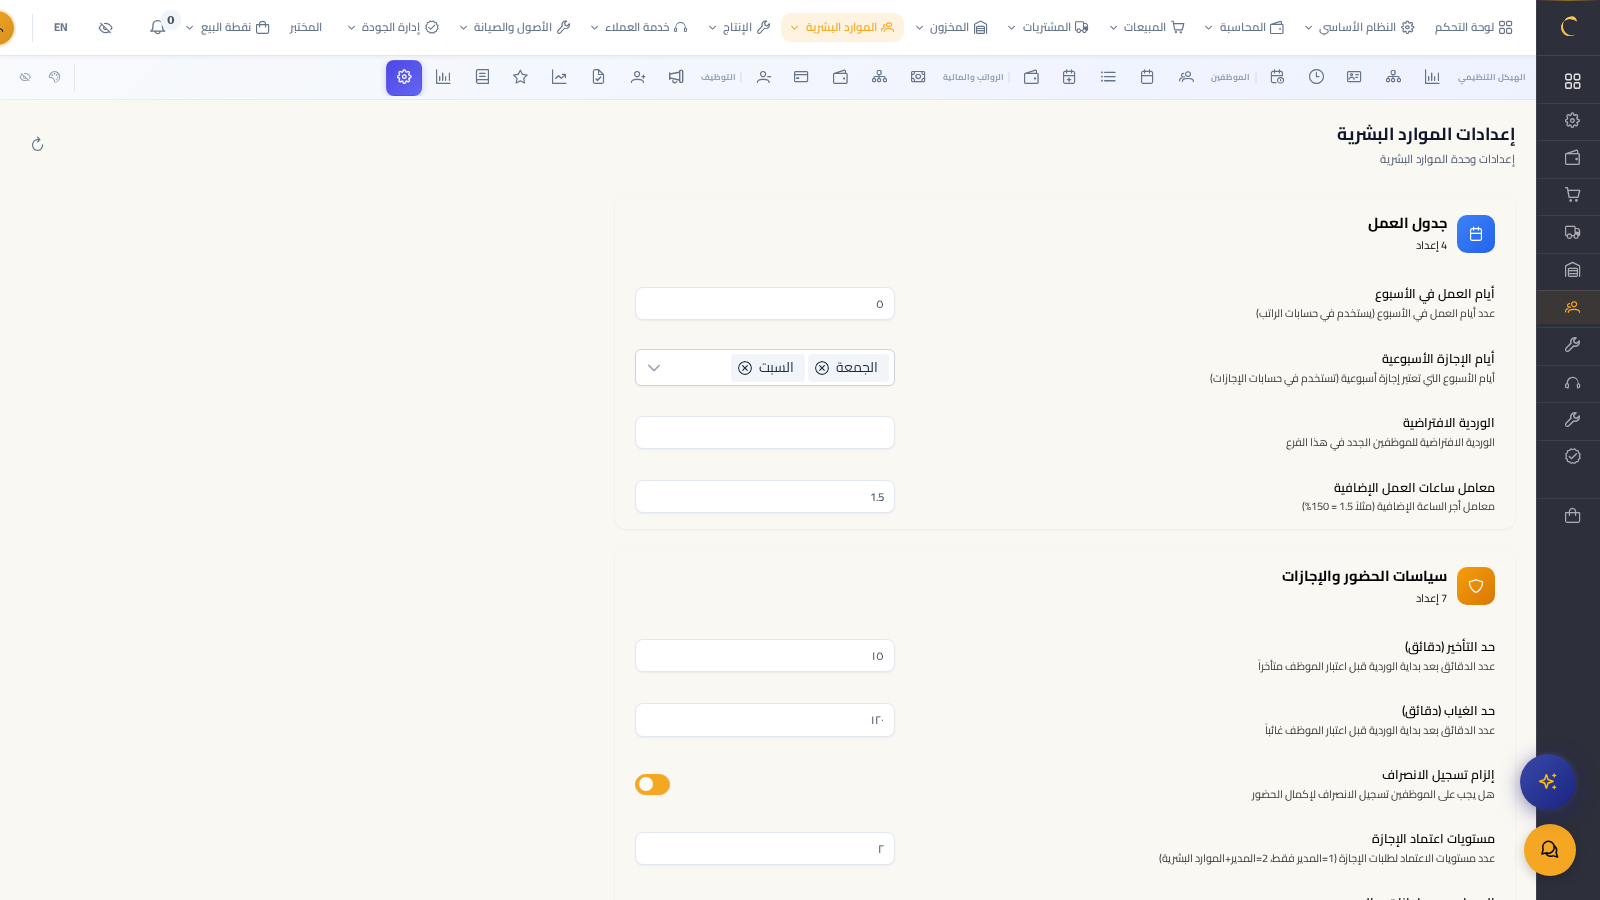This screenshot has width=1600, height=900.
Task: Click the refresh icon beside page title
Action: 38,144
